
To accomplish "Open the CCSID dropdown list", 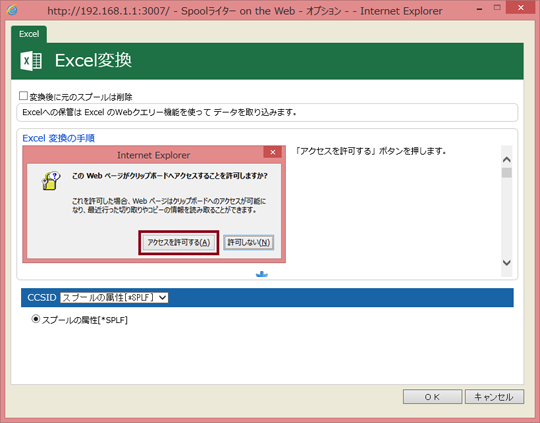I will tap(114, 298).
